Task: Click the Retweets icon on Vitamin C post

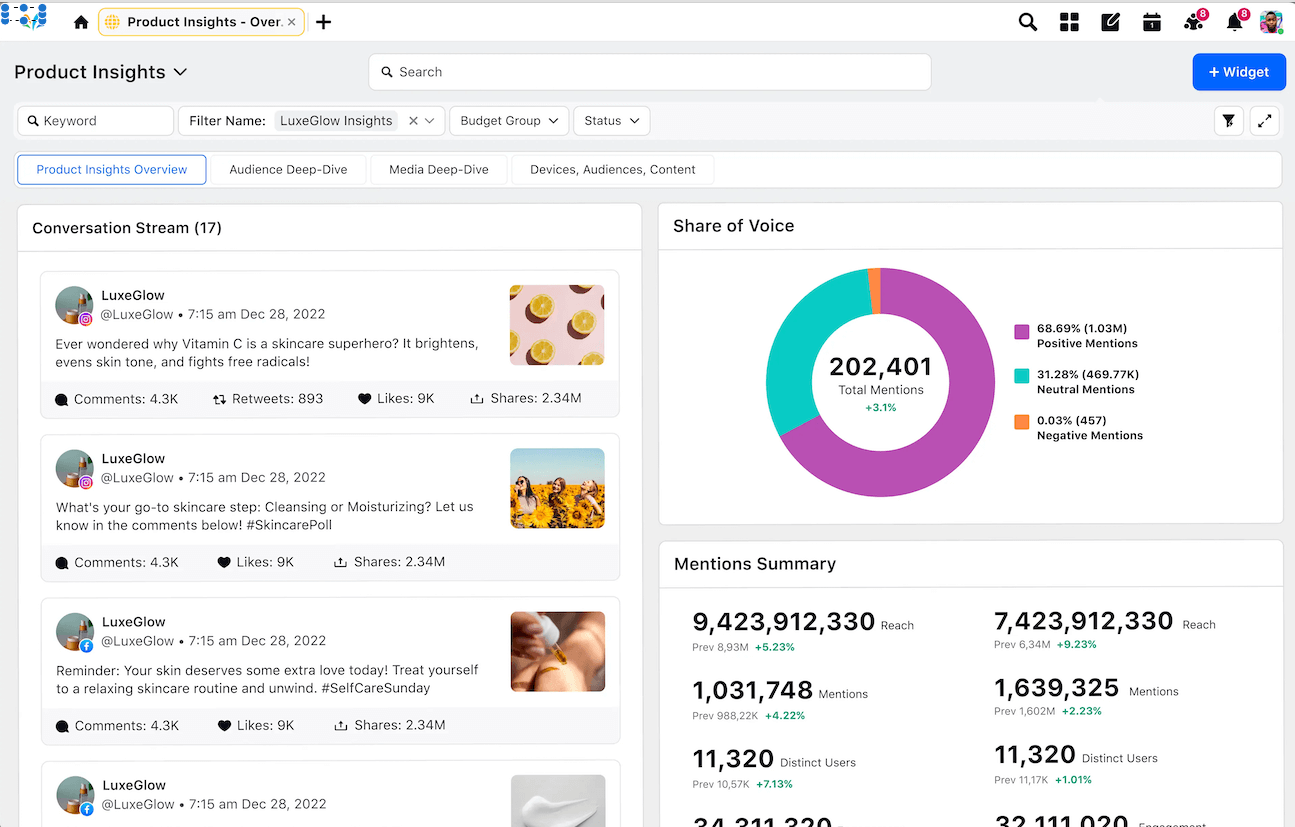Action: tap(219, 399)
